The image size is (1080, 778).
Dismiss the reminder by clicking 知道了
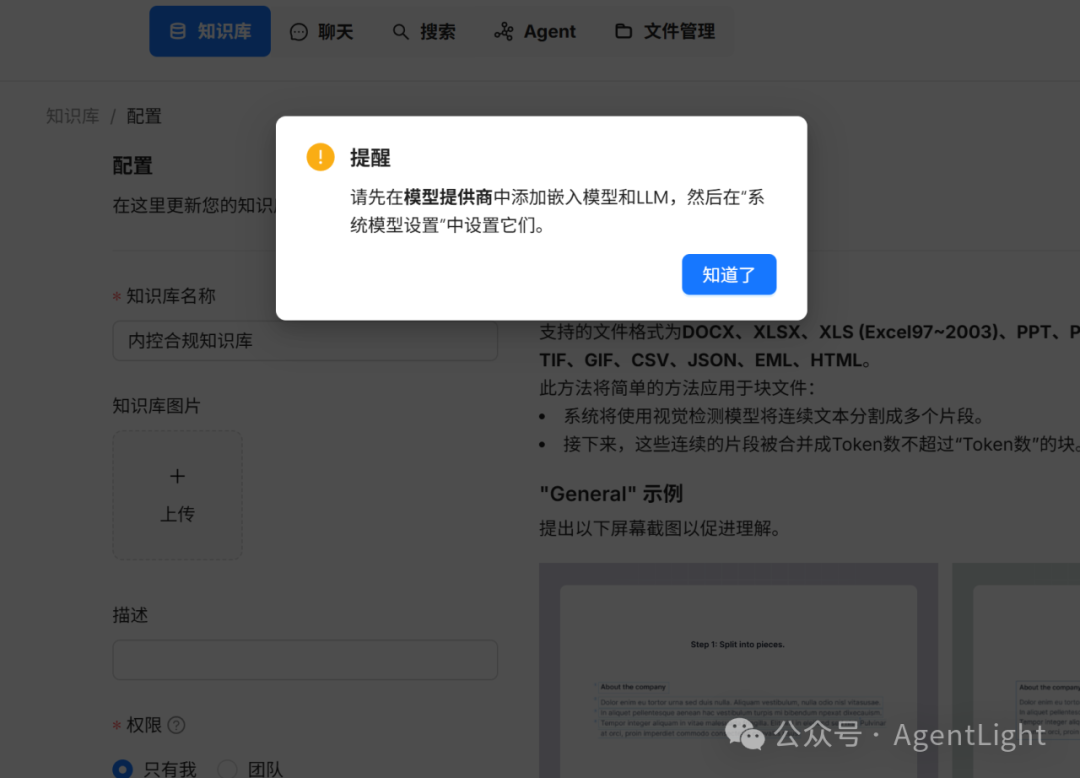coord(729,274)
